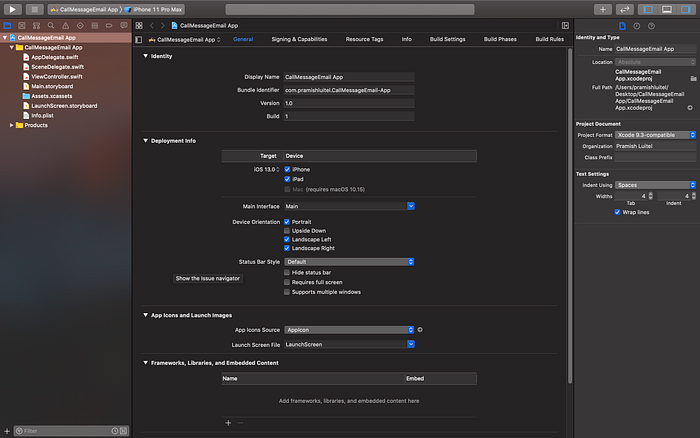Show the File inspector
The image size is (700, 438).
click(x=622, y=26)
